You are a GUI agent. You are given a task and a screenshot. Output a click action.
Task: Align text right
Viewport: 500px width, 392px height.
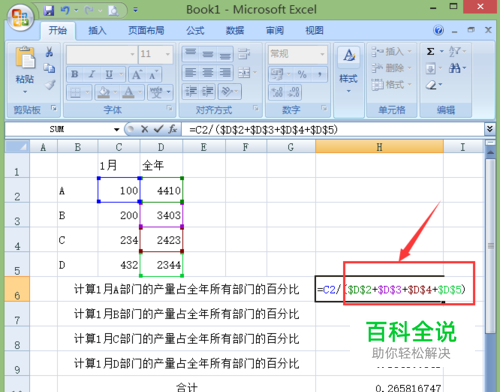tap(225, 72)
